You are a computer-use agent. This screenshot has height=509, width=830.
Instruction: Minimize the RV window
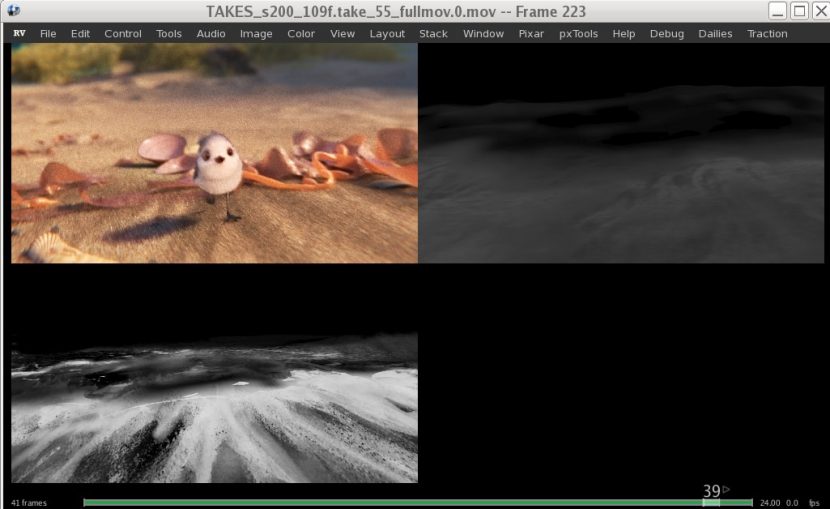point(779,11)
